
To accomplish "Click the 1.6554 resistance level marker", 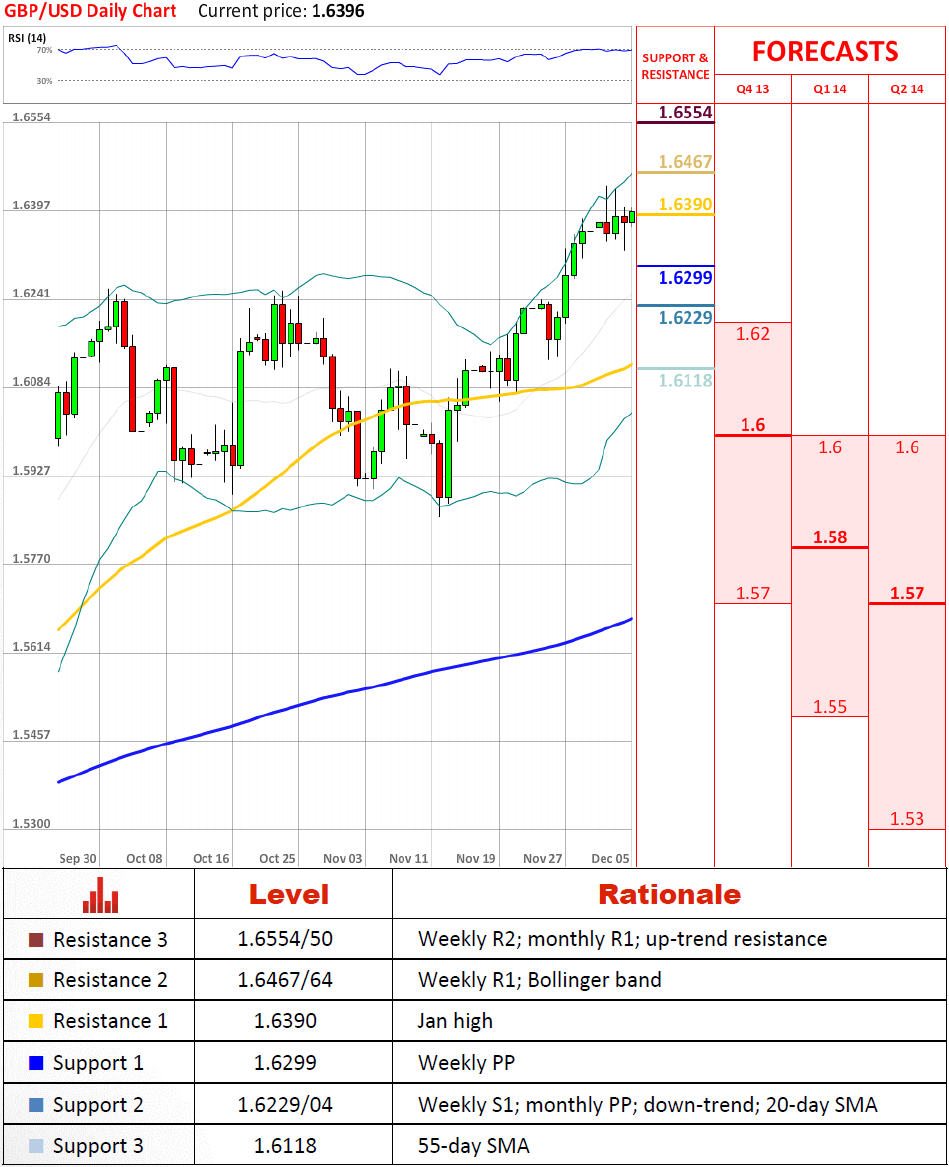I will coord(686,112).
